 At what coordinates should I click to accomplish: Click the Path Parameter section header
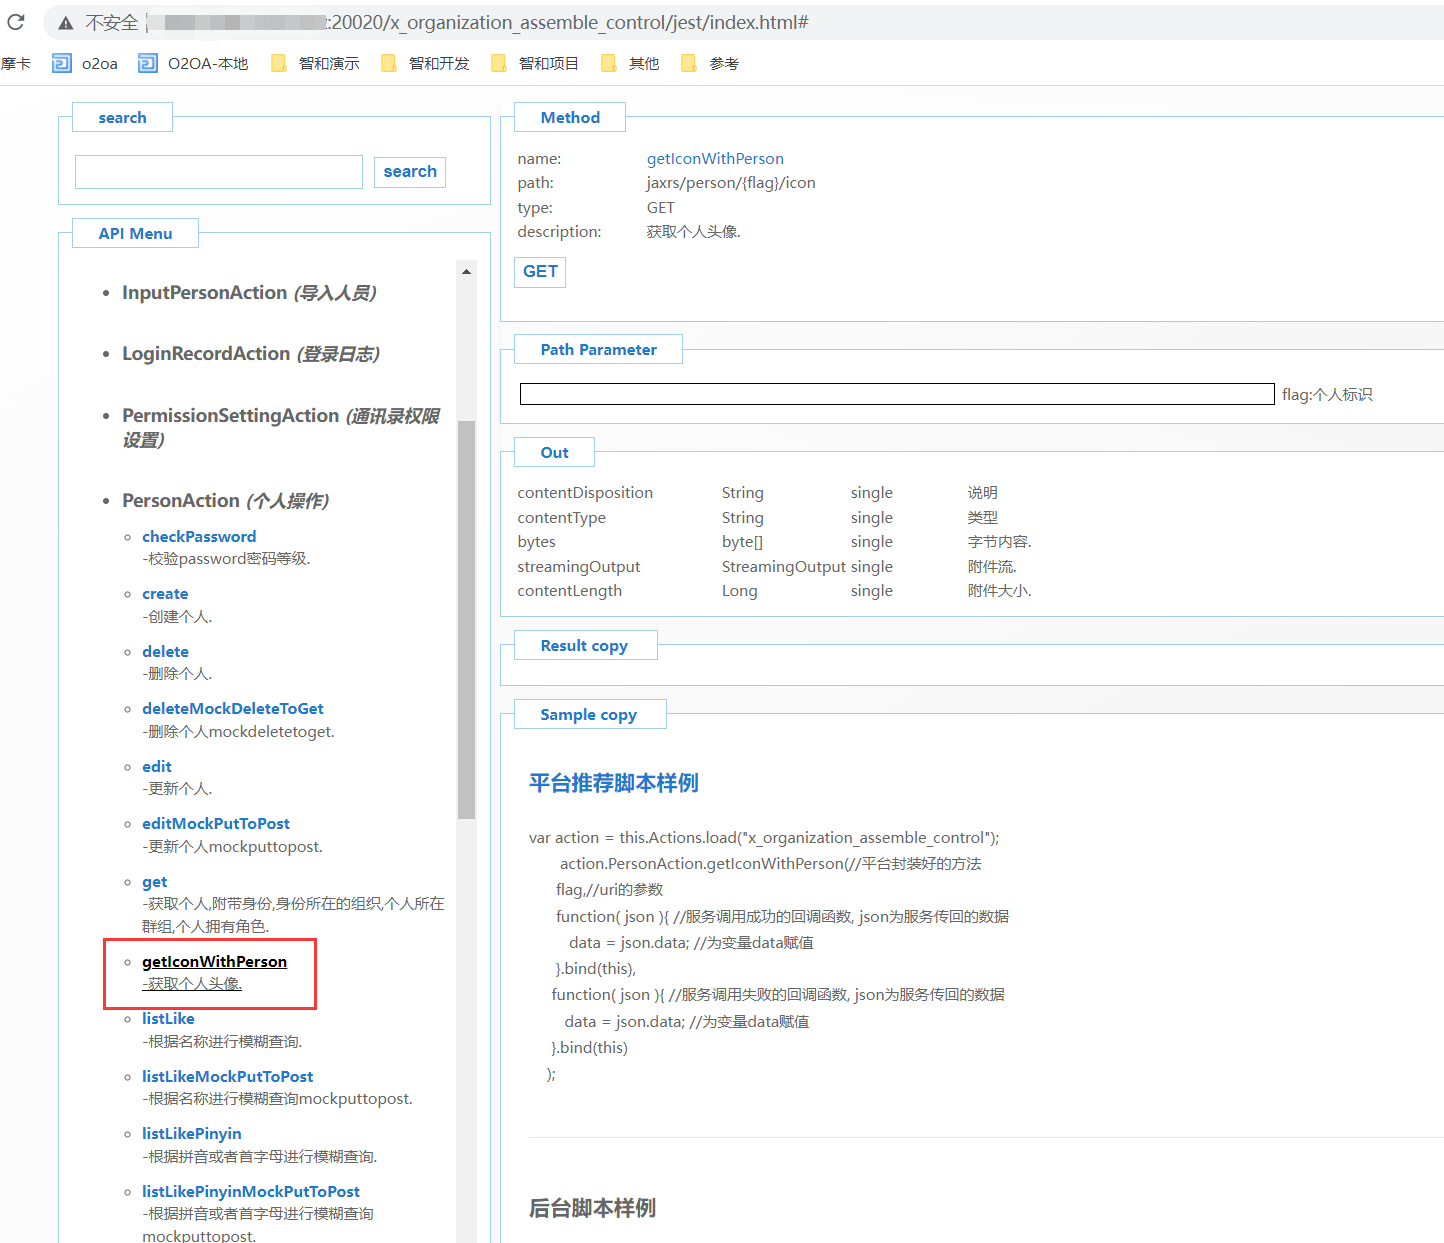coord(598,350)
